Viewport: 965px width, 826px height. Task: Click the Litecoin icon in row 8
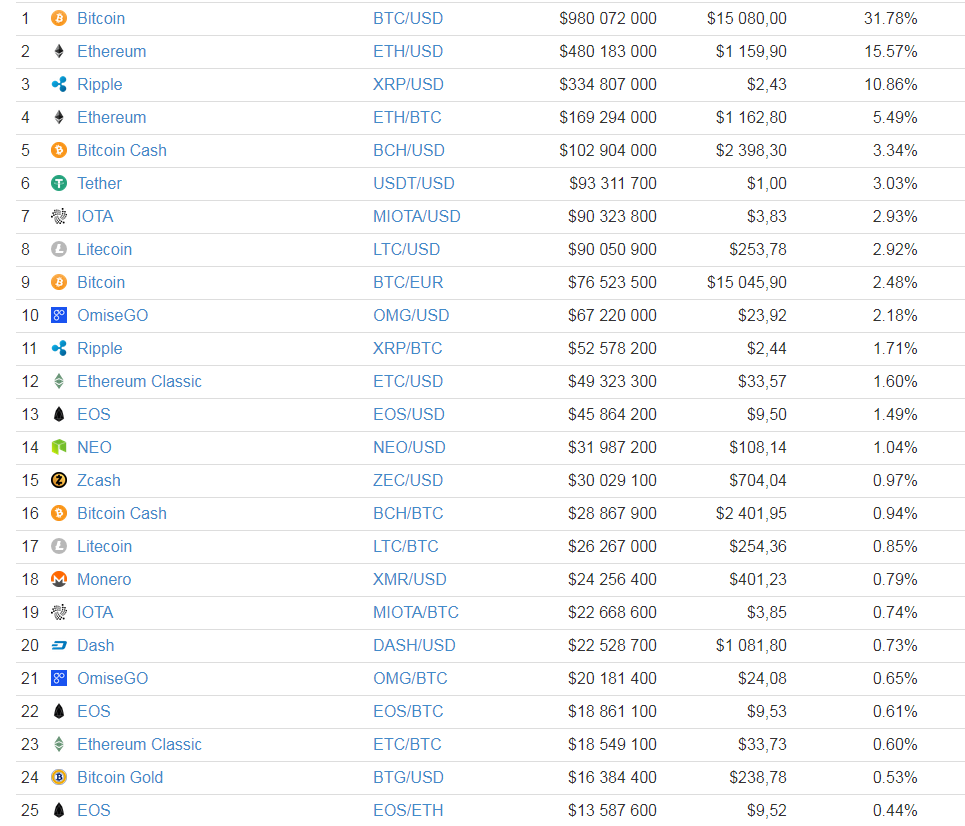(x=59, y=249)
